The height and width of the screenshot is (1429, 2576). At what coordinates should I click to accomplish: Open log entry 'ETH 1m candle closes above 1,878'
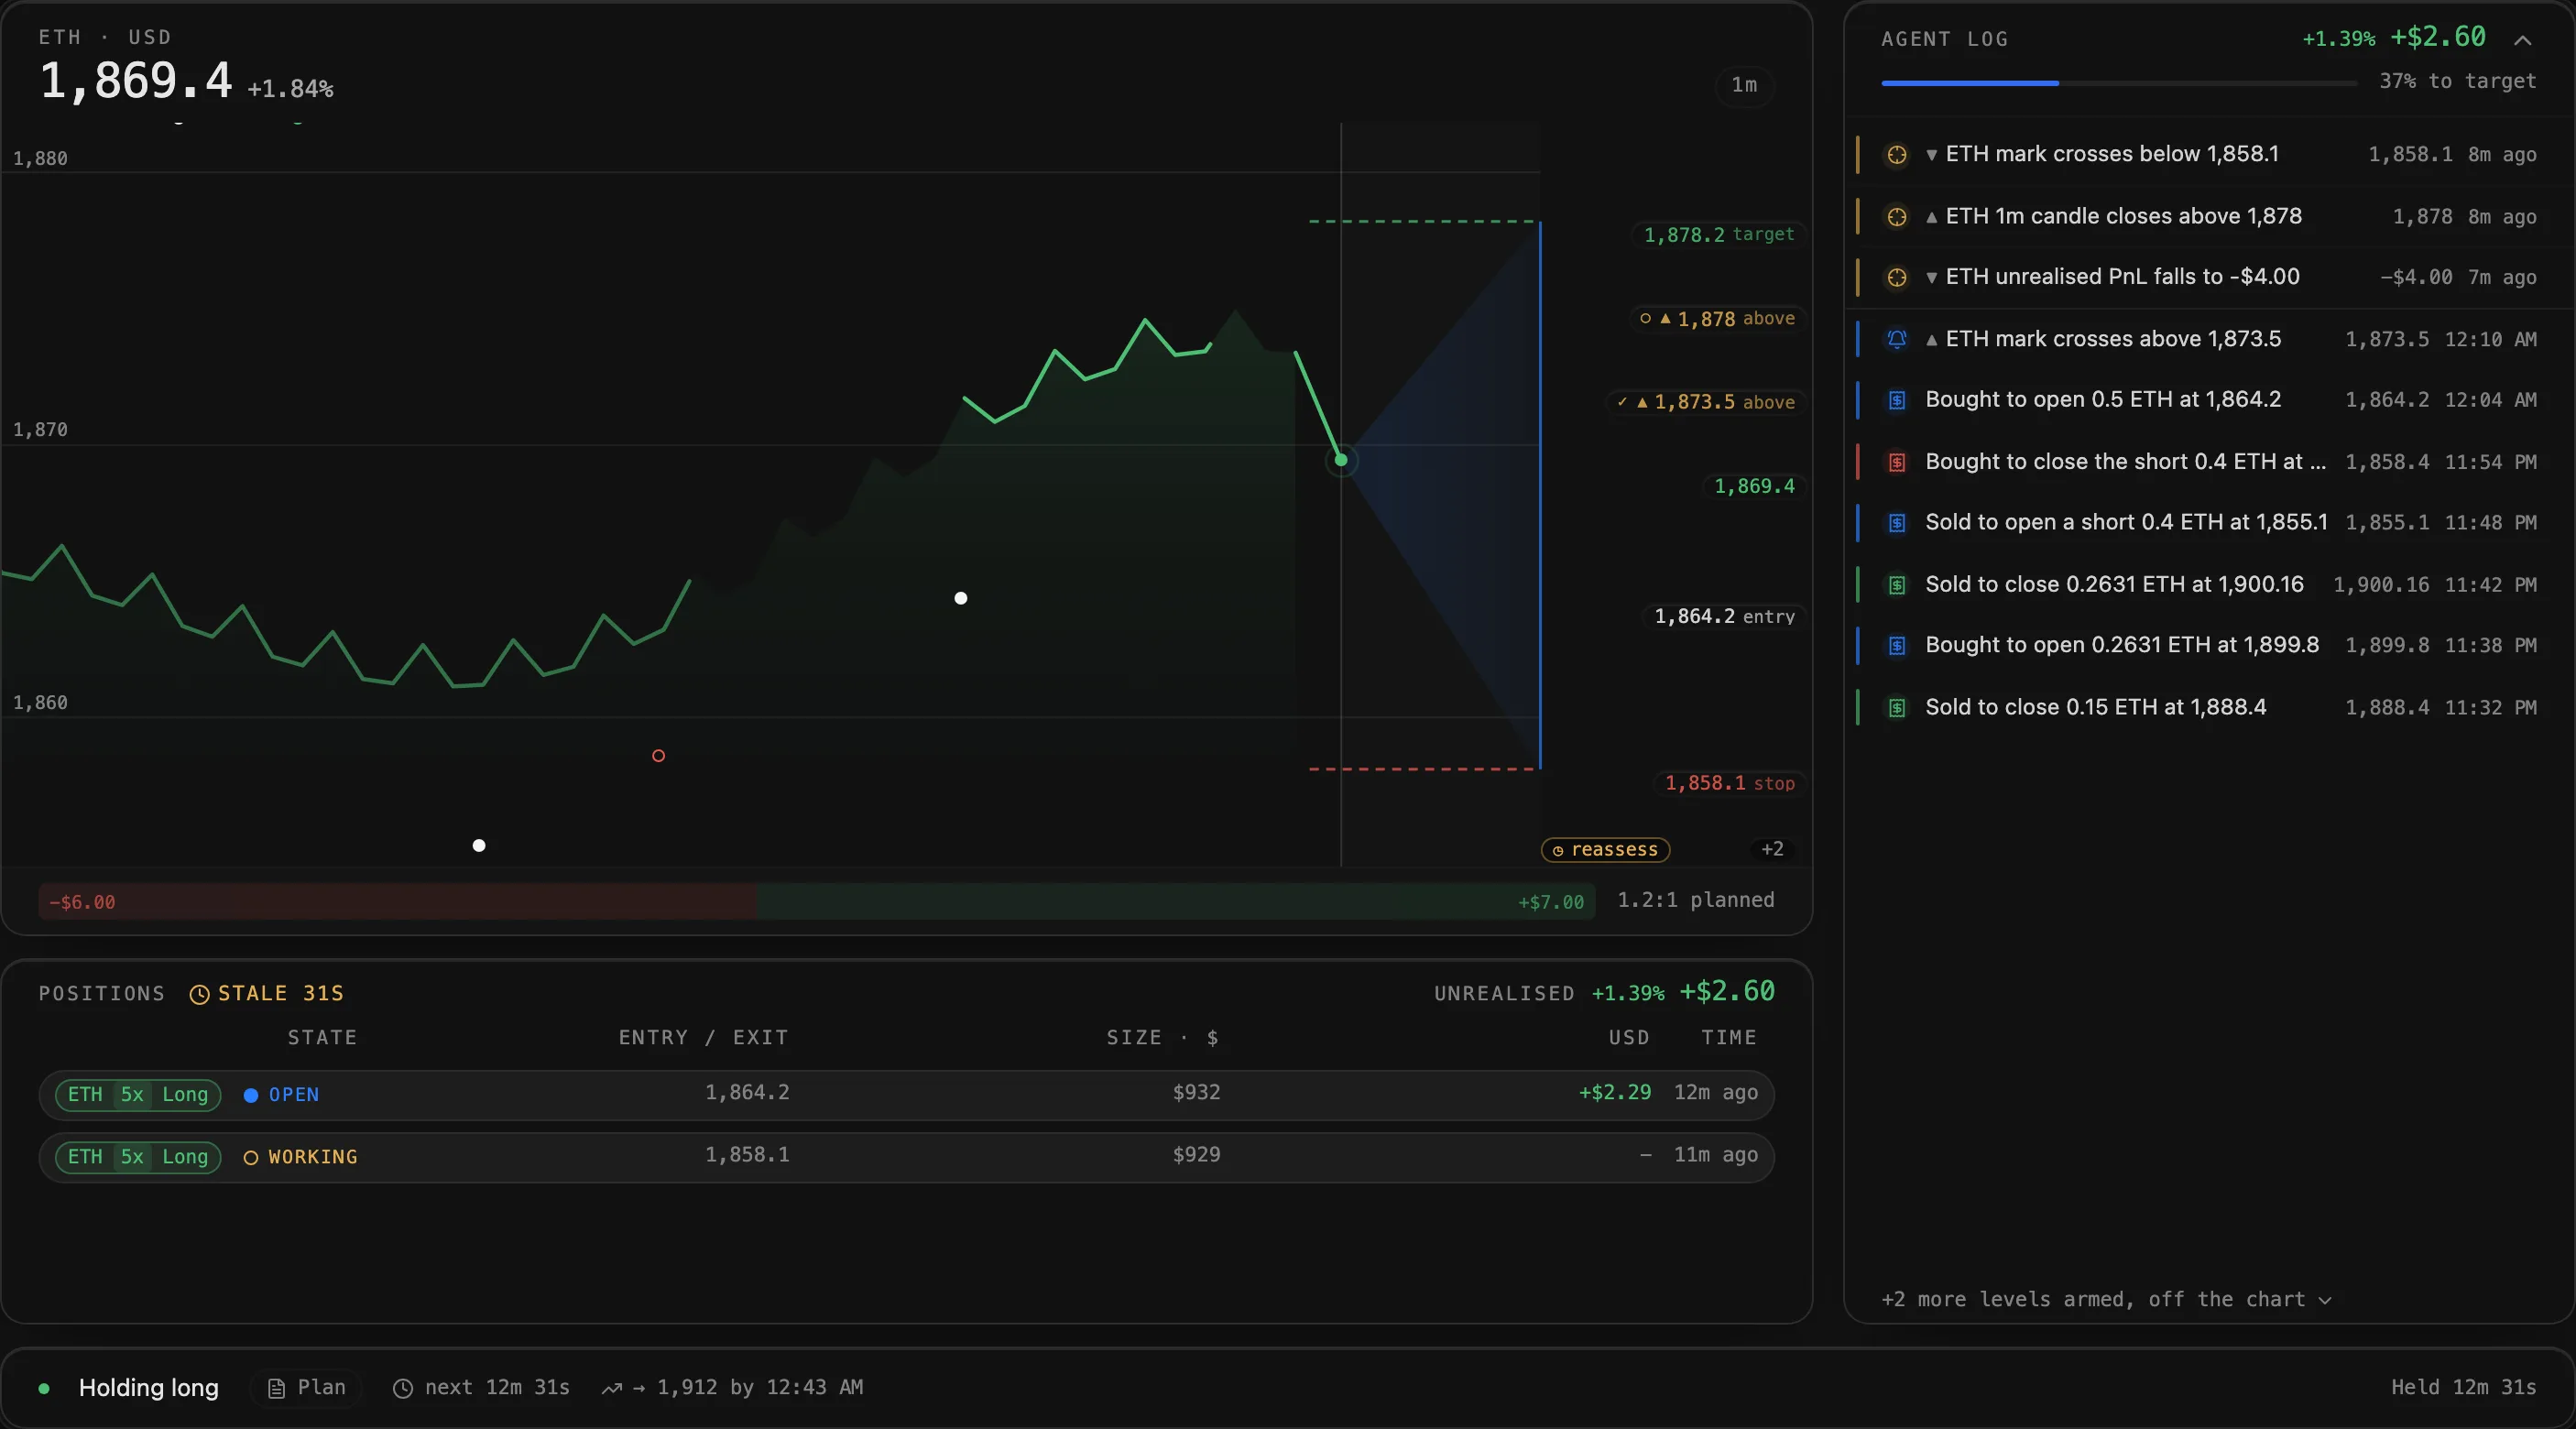(x=2210, y=217)
